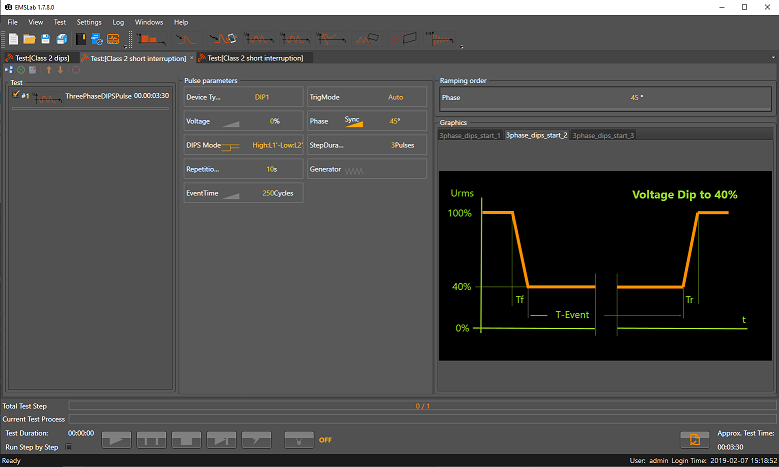Click the Total Test Step progress bar
The image size is (779, 467).
click(x=422, y=406)
